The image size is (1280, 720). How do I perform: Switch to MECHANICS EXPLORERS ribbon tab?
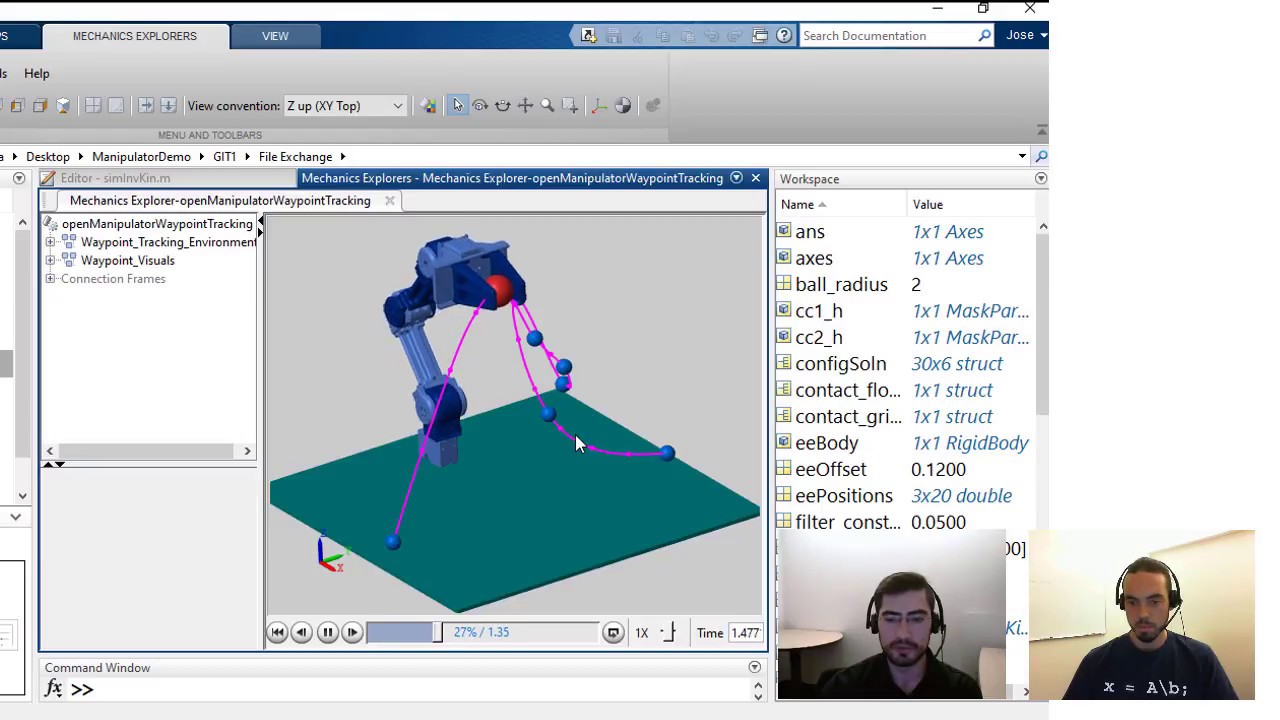(135, 36)
